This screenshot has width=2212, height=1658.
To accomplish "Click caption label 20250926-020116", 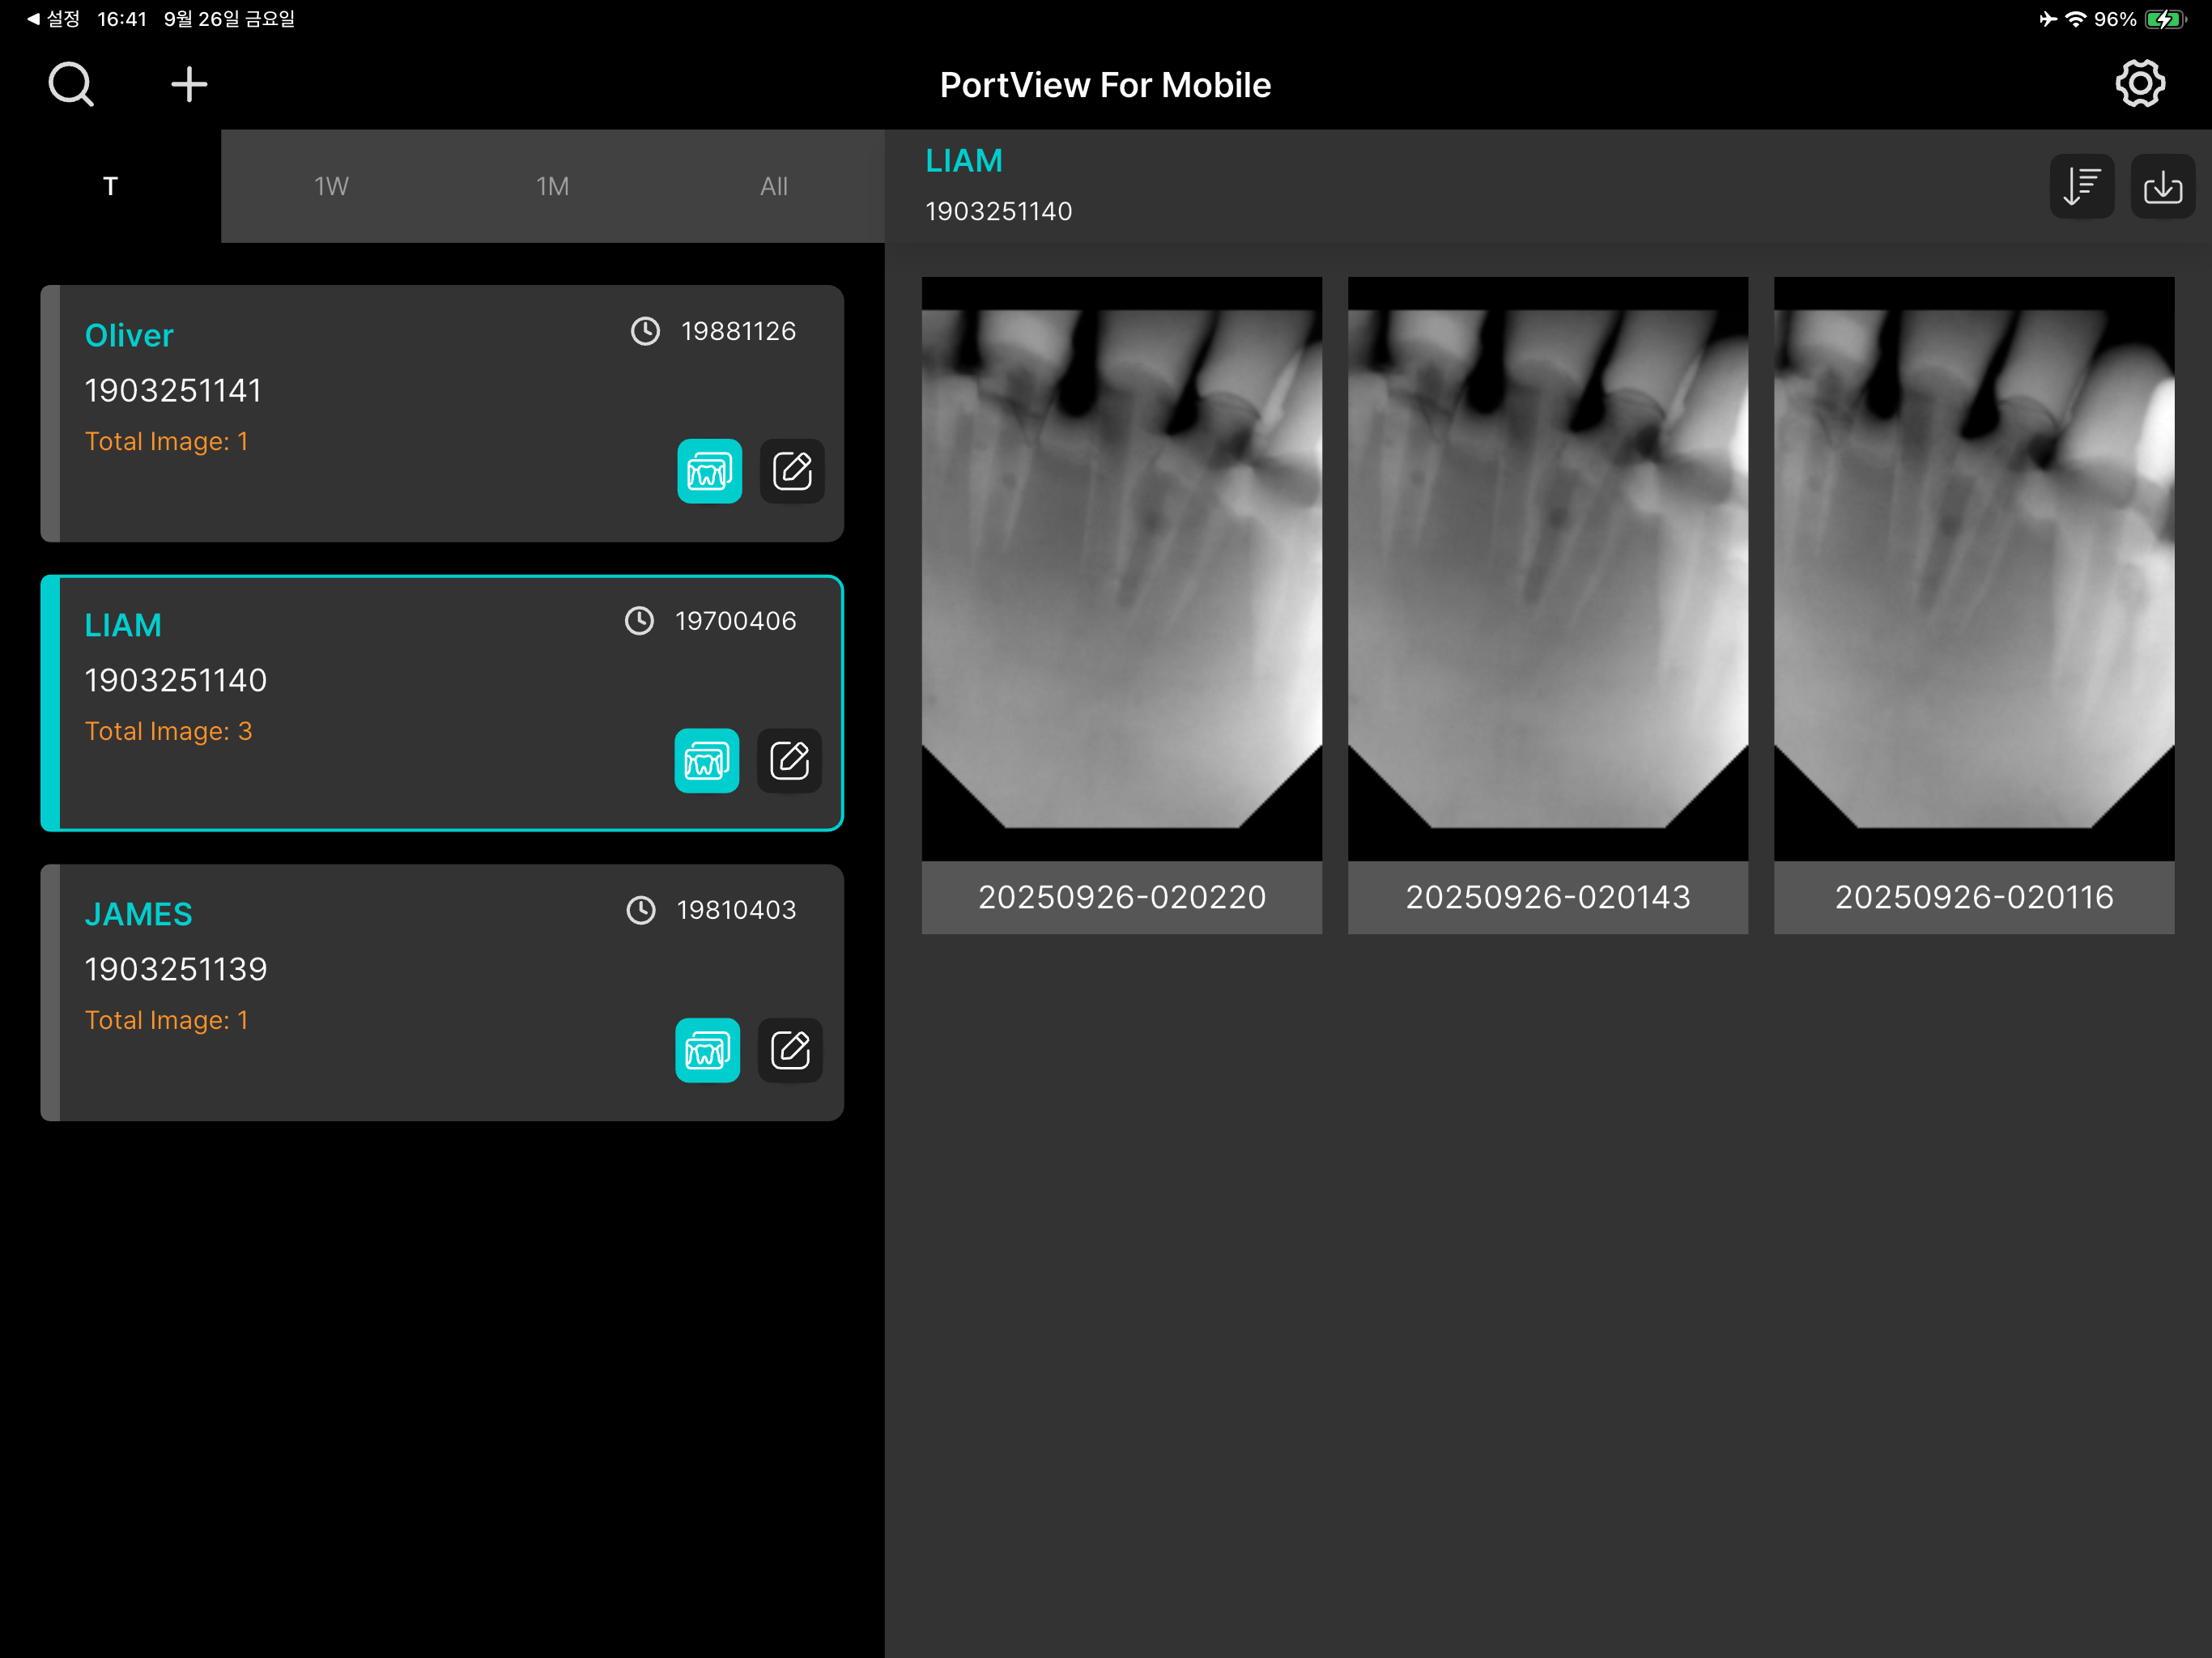I will 1973,897.
